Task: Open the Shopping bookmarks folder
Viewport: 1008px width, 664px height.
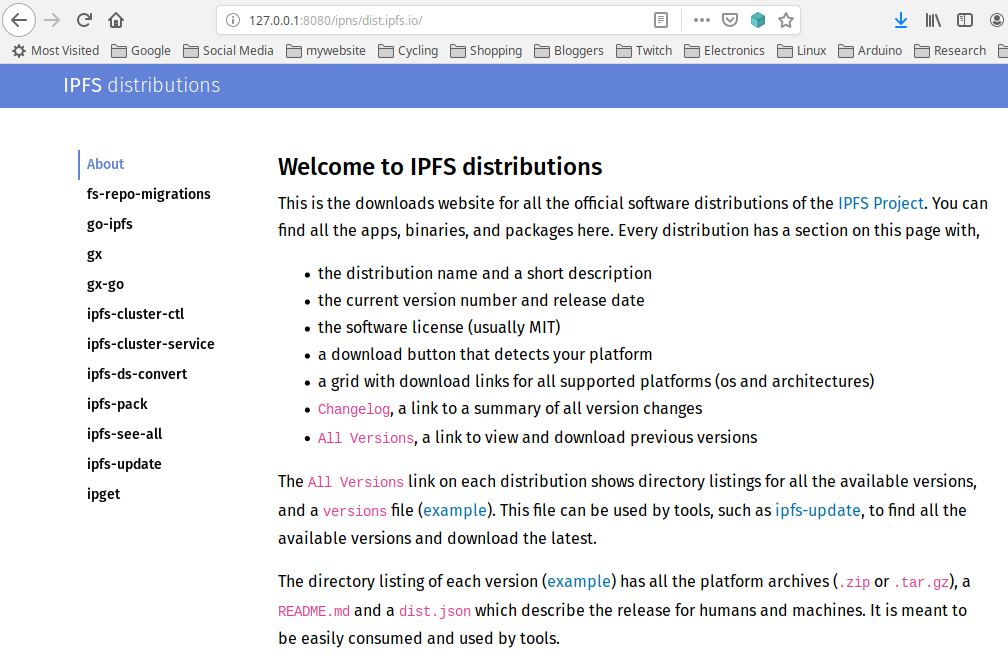Action: pos(486,50)
